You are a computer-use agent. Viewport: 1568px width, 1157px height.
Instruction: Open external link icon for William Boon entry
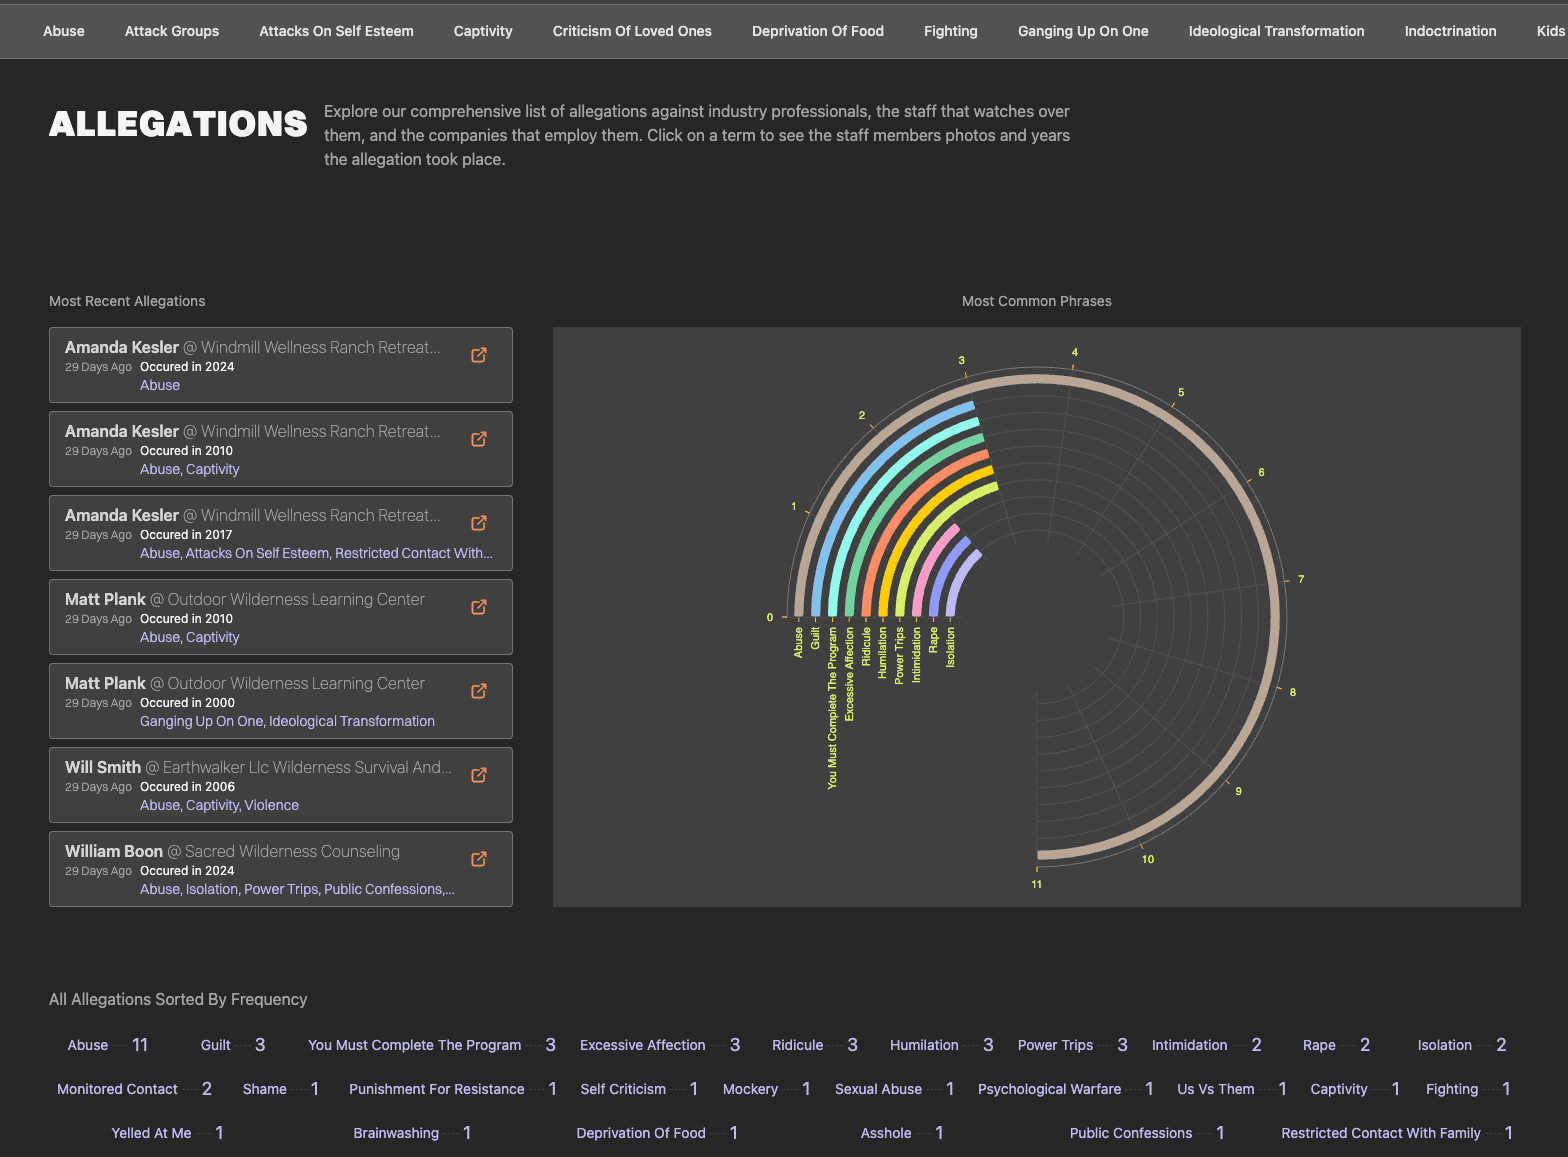[479, 859]
